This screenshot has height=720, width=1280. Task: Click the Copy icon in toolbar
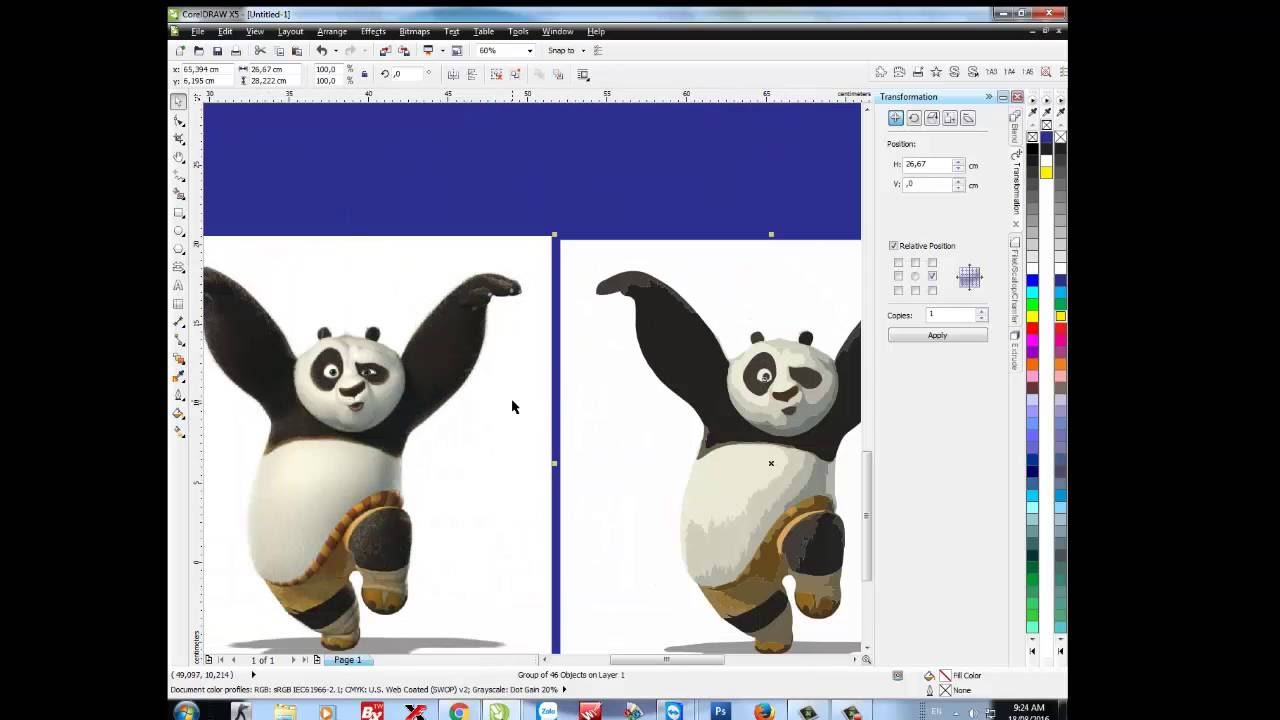(x=279, y=50)
